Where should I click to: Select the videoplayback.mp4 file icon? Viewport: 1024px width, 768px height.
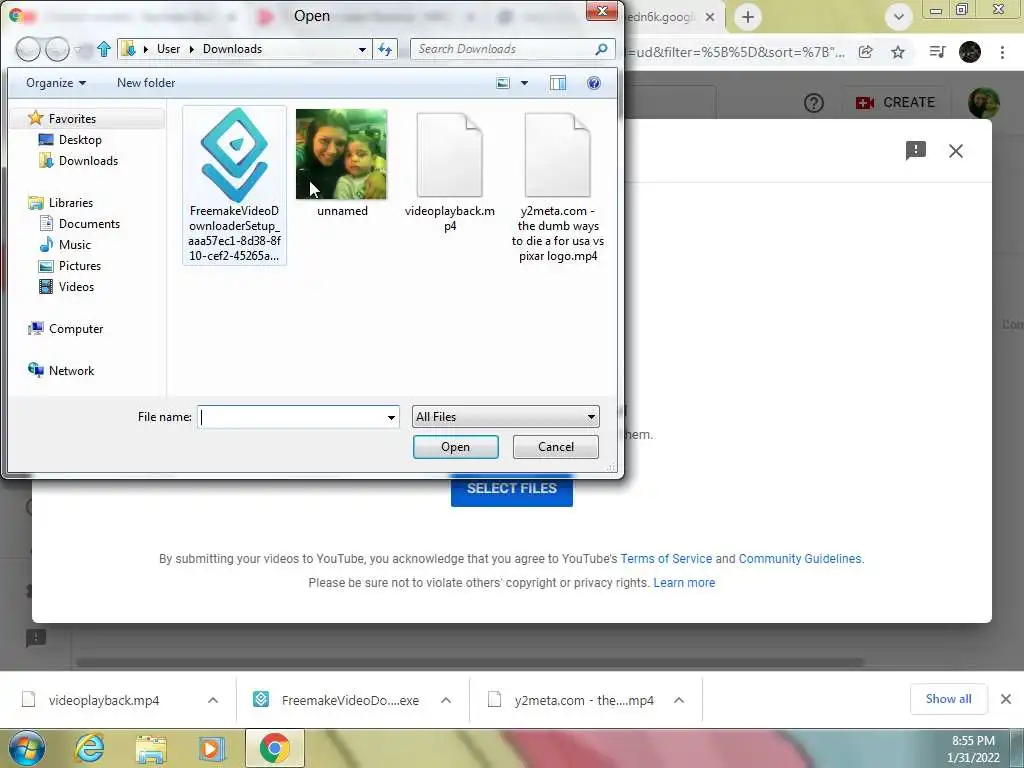449,155
